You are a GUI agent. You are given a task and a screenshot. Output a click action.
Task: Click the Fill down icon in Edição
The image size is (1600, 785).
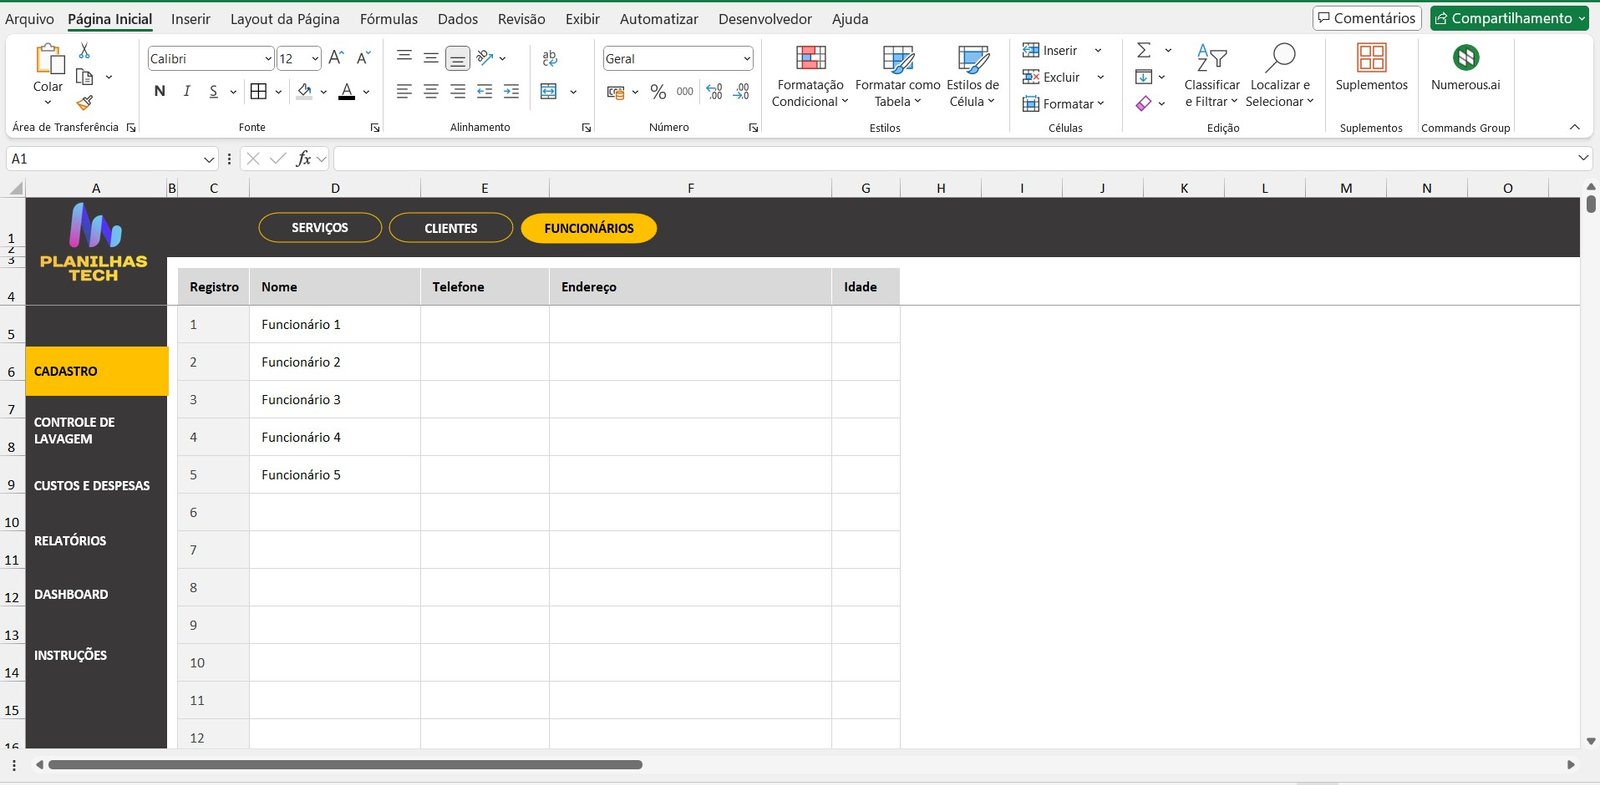point(1144,77)
